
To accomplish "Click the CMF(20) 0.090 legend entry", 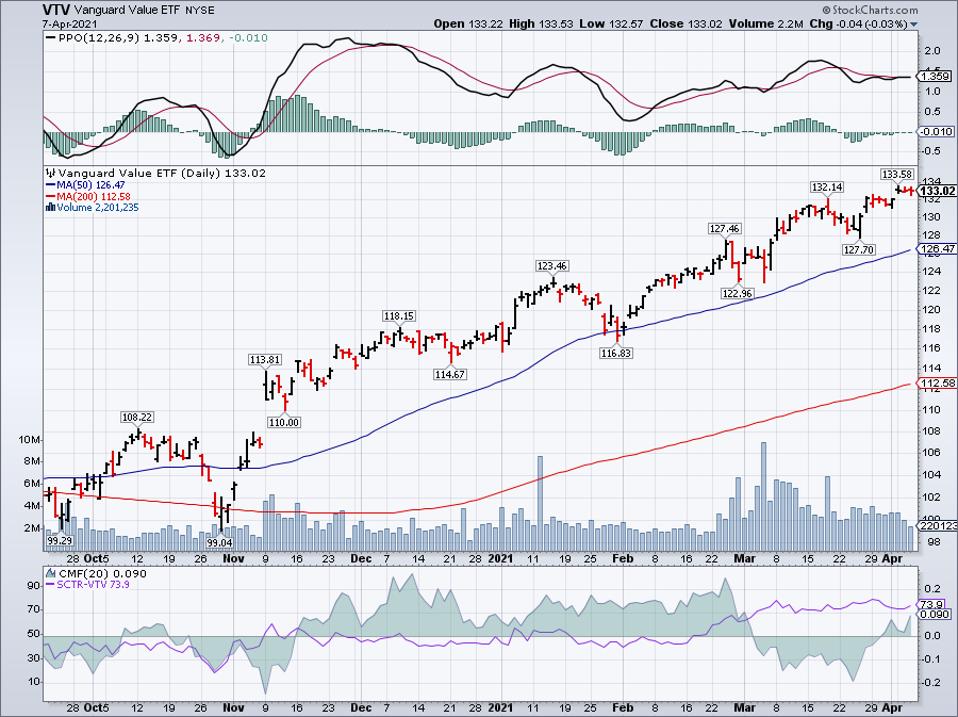I will [x=102, y=573].
